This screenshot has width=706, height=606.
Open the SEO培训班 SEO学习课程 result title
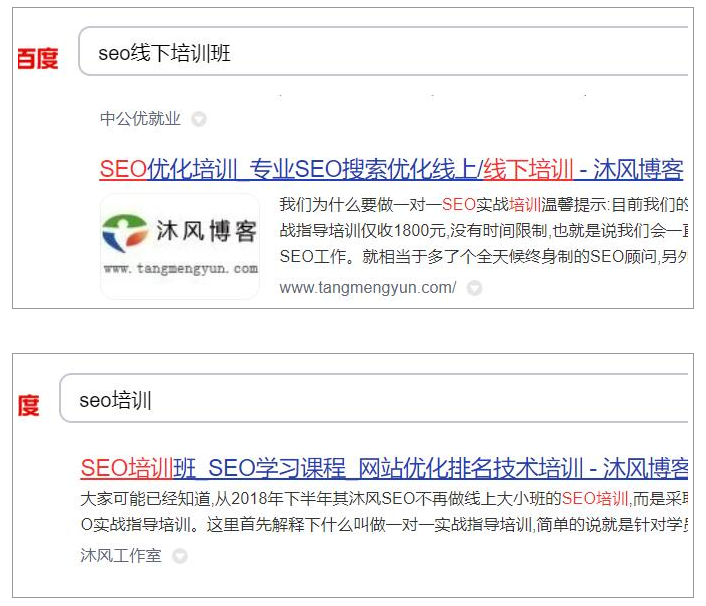tap(384, 468)
